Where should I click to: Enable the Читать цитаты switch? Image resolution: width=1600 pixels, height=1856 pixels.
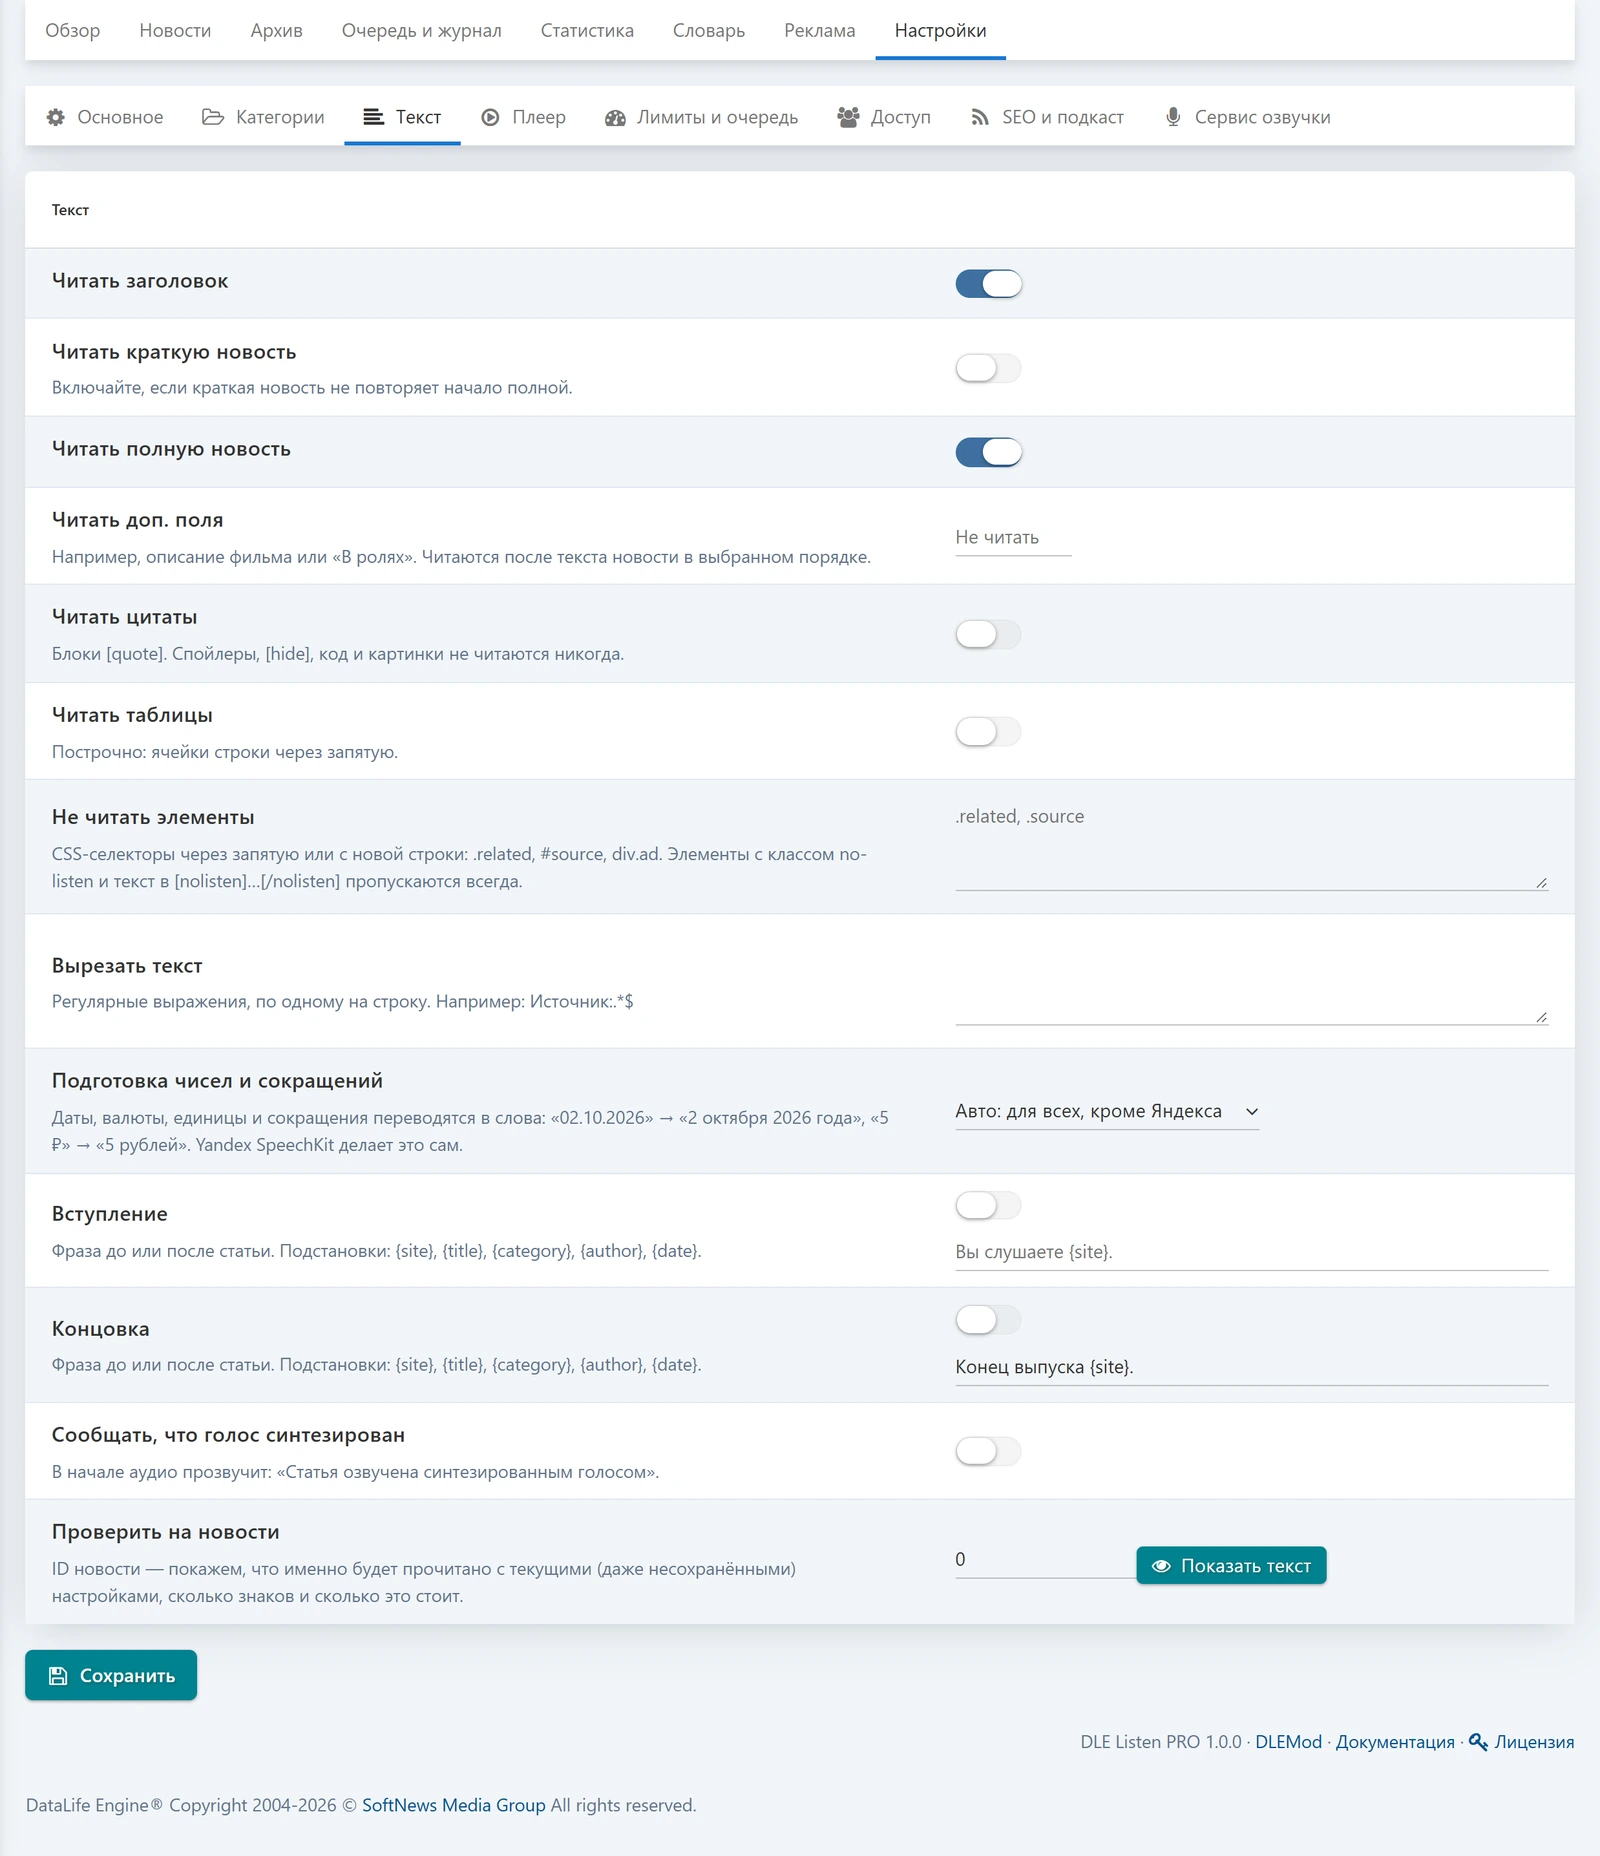tap(988, 634)
